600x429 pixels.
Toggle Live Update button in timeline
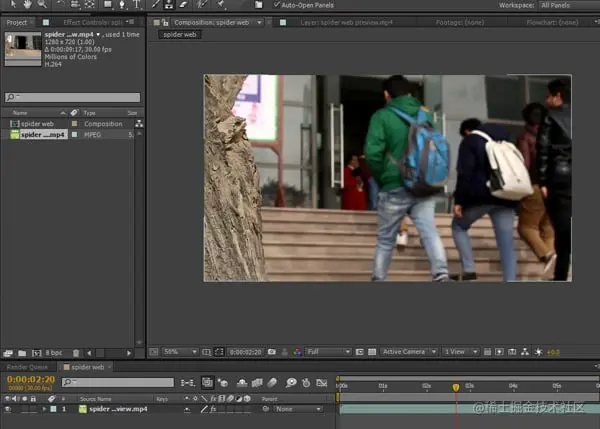point(207,382)
